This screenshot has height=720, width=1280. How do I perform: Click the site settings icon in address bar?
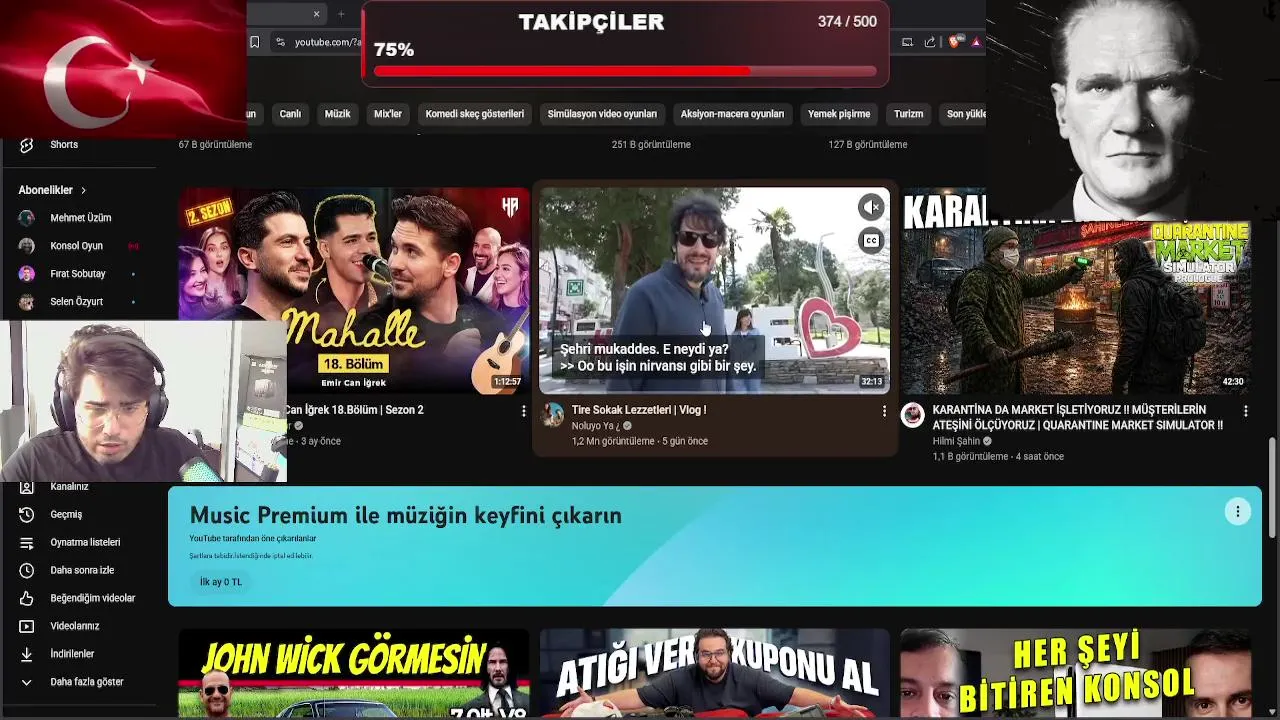click(280, 42)
